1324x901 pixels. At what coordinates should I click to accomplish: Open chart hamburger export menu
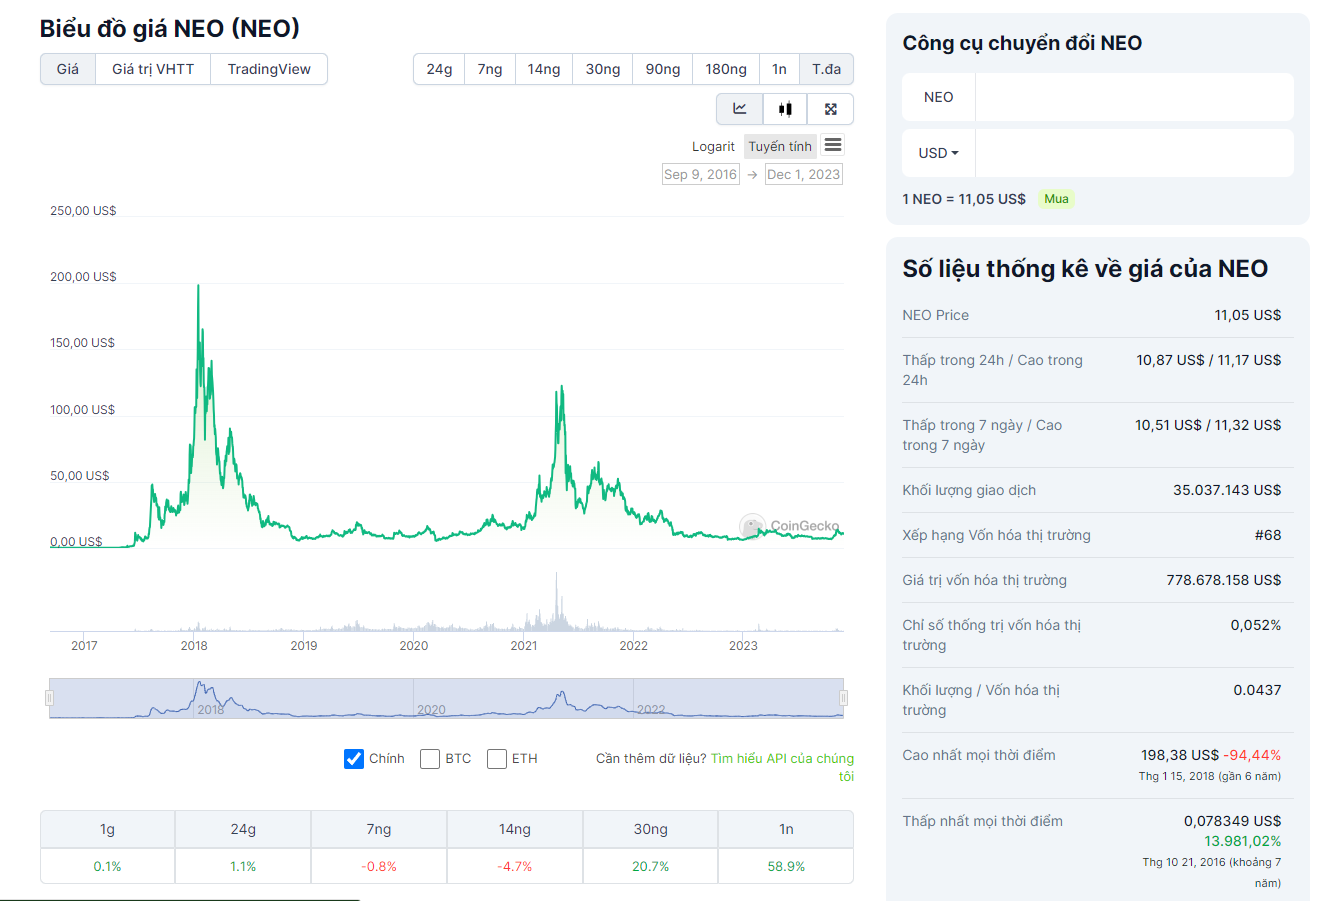click(x=833, y=146)
